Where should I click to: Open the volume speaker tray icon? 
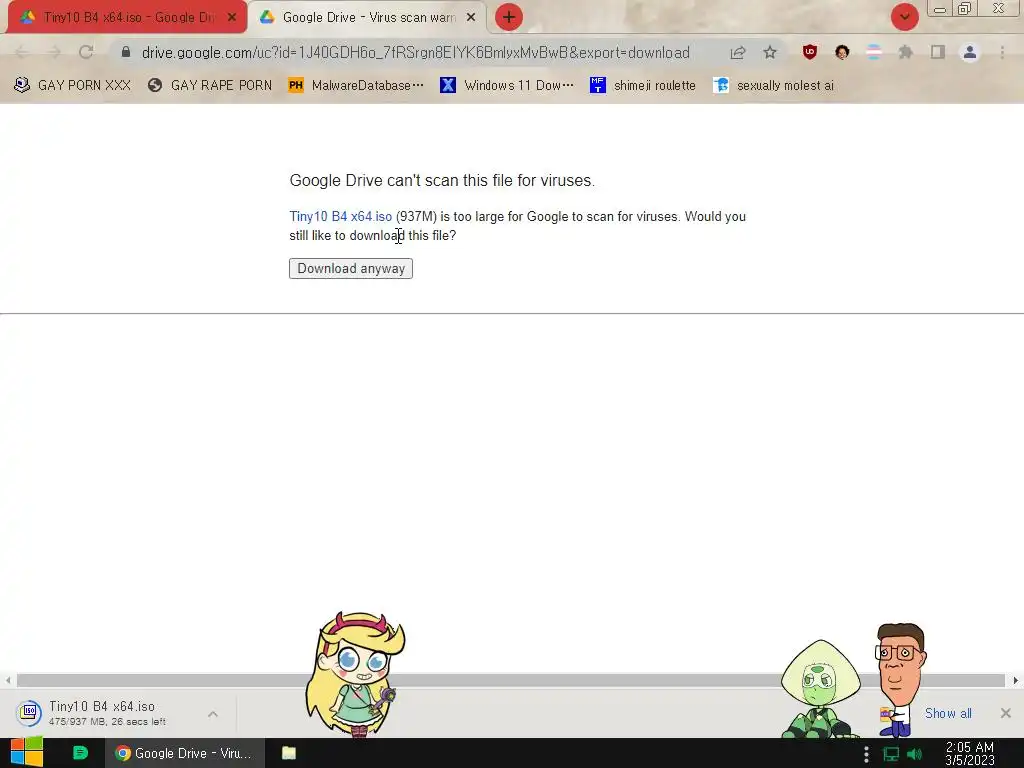[914, 754]
